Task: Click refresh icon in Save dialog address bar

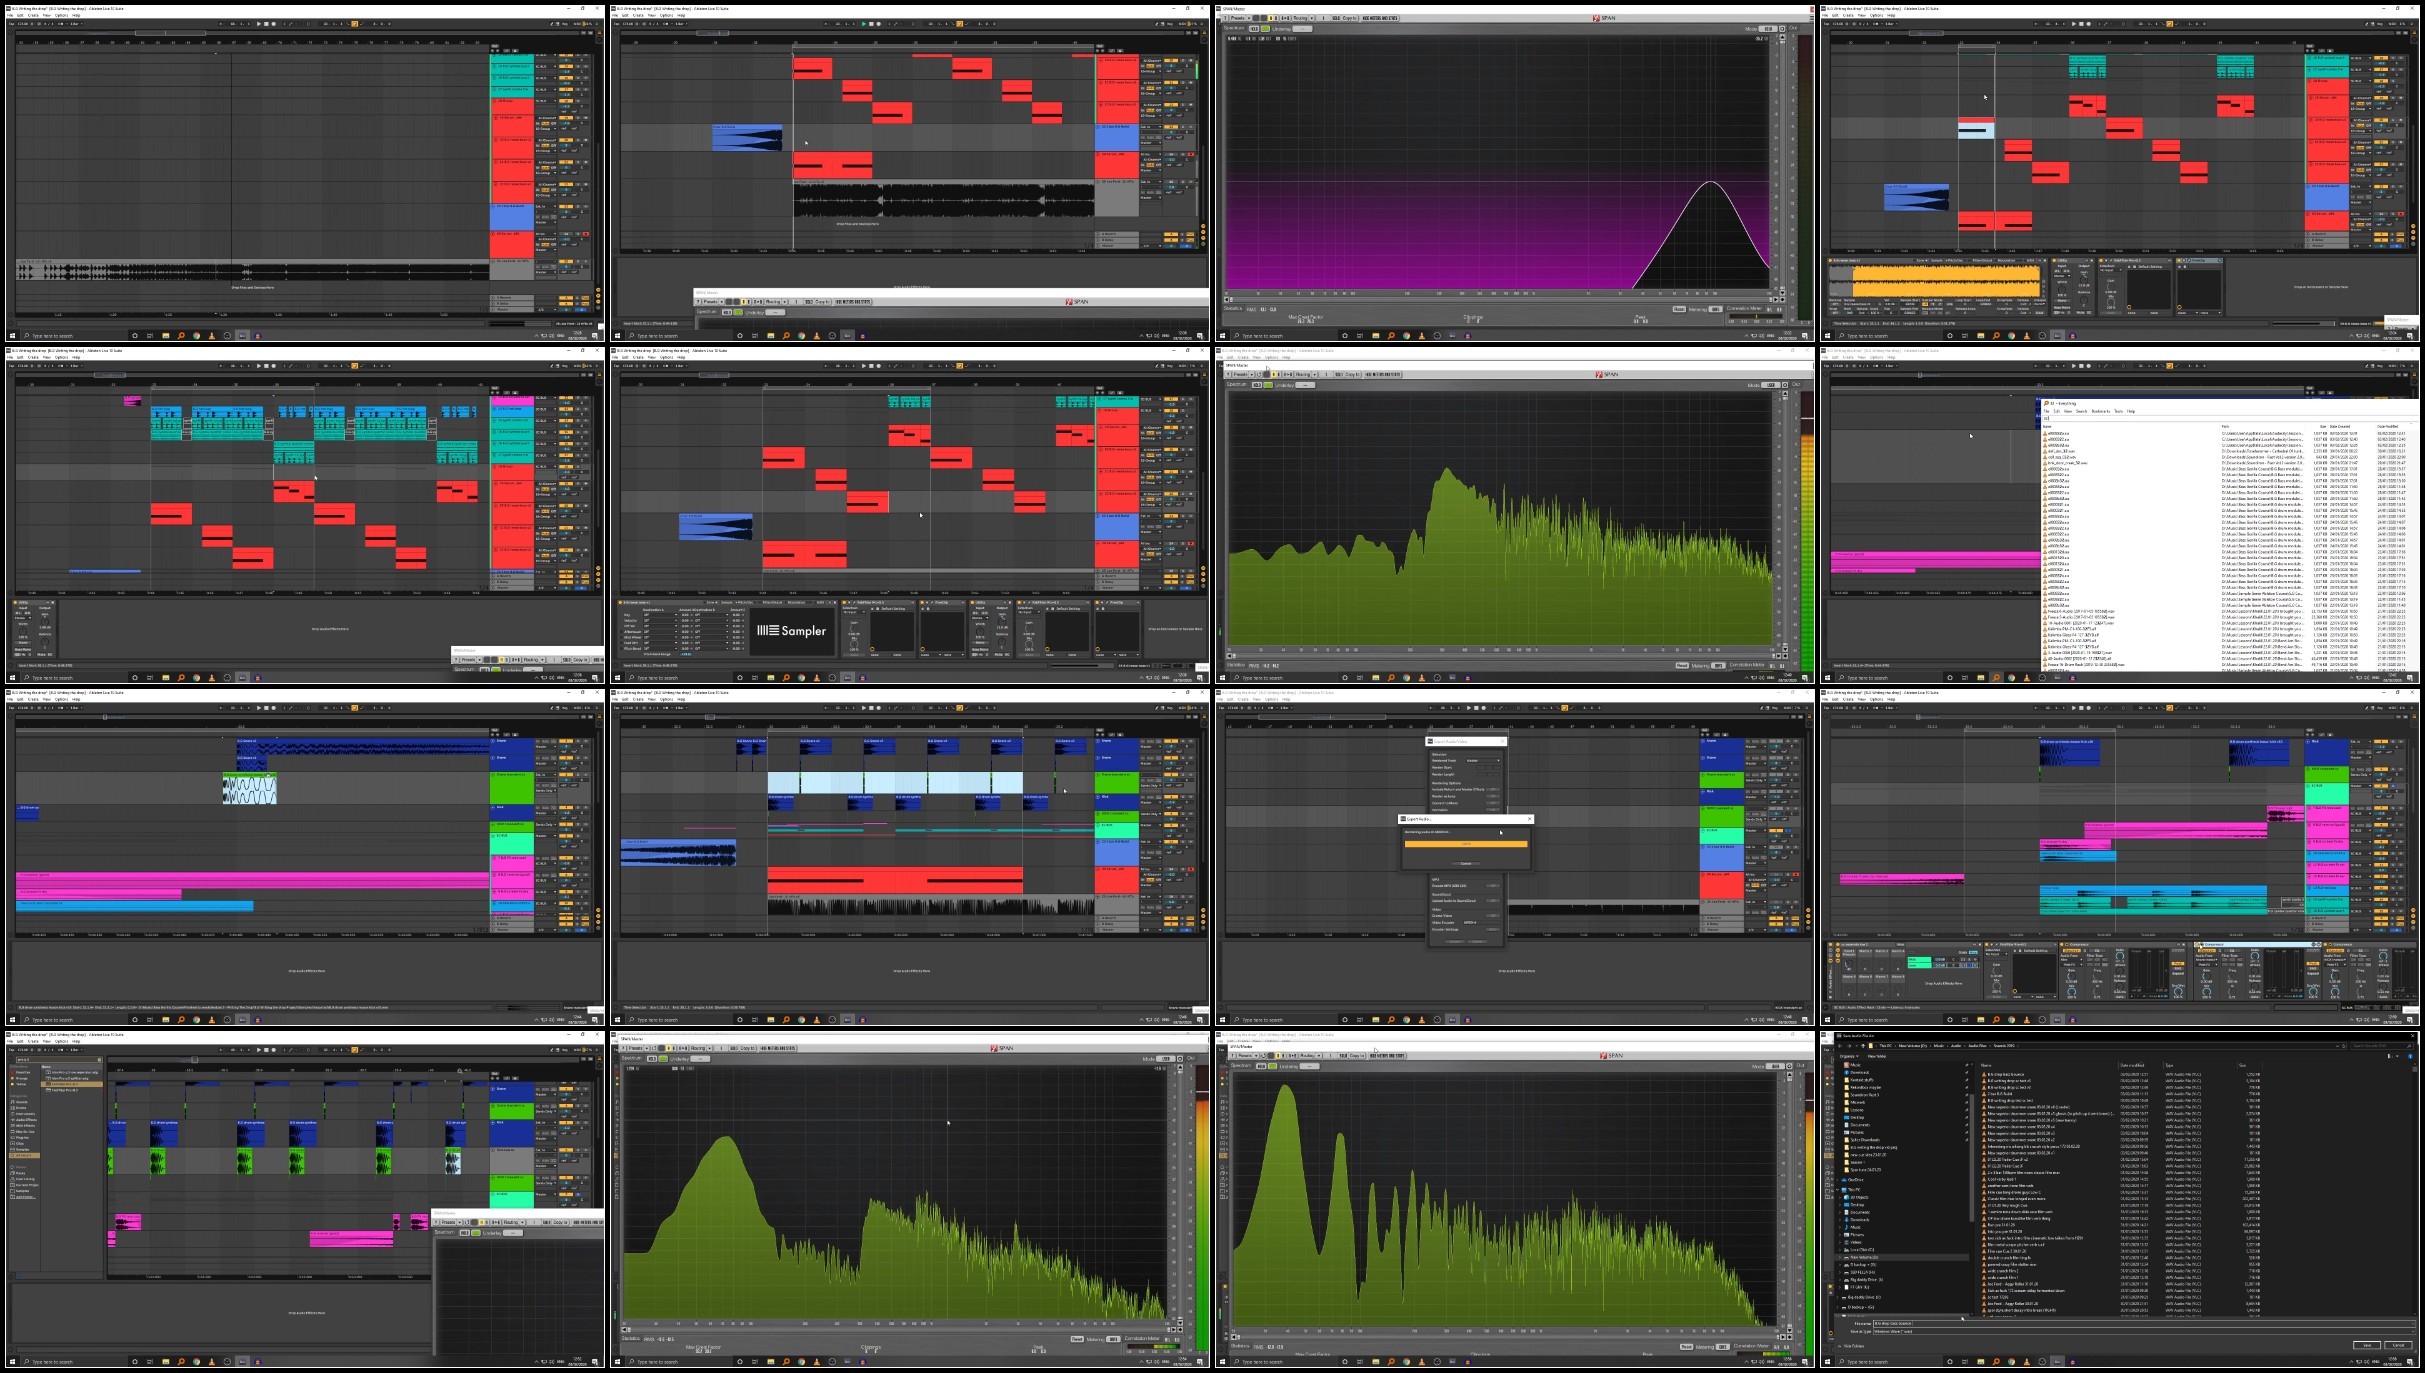Action: click(x=2343, y=1046)
